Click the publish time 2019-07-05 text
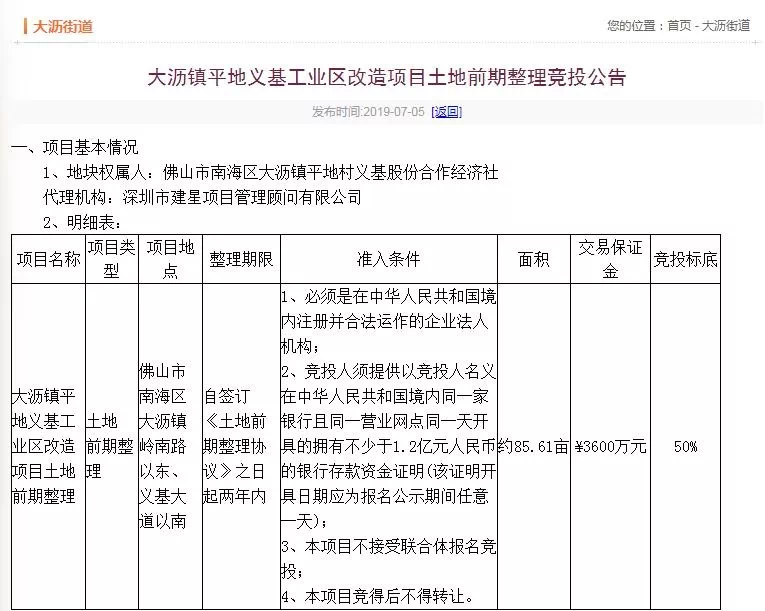The image size is (765, 611). pyautogui.click(x=368, y=112)
